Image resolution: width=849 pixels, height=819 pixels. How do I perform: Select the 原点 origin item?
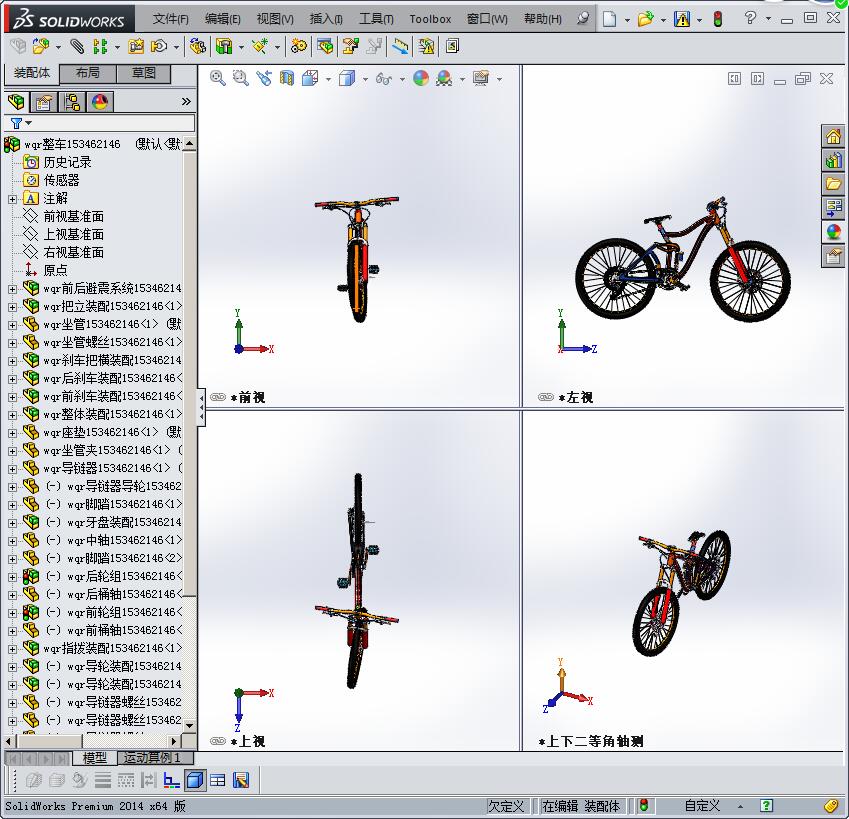coord(55,270)
